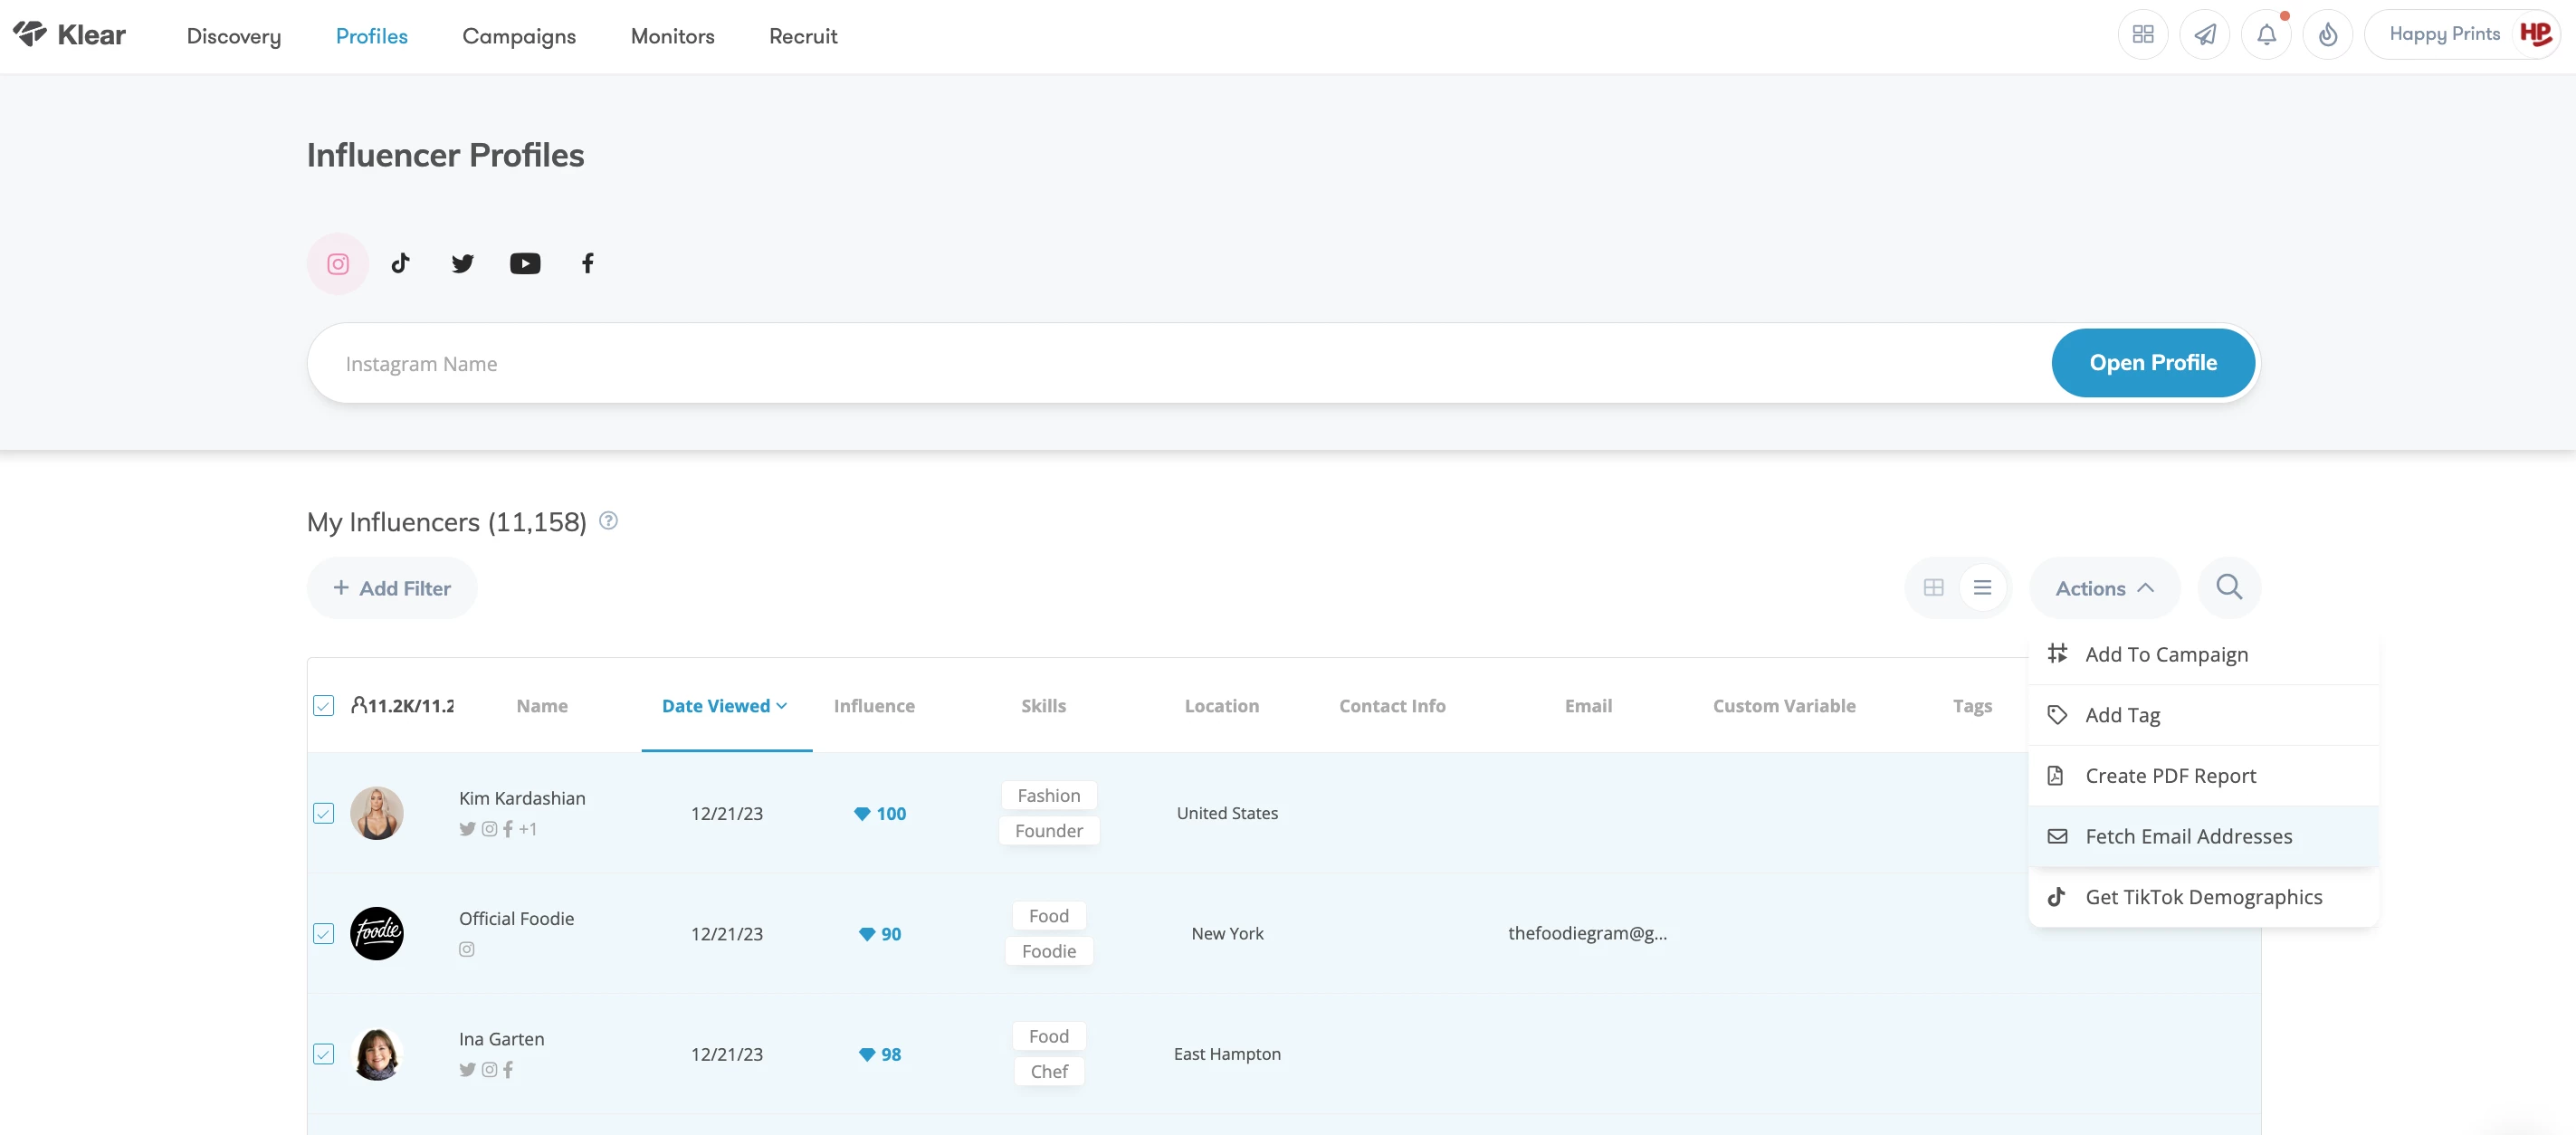This screenshot has width=2576, height=1135.
Task: Select the TikTok platform icon
Action: tap(400, 263)
